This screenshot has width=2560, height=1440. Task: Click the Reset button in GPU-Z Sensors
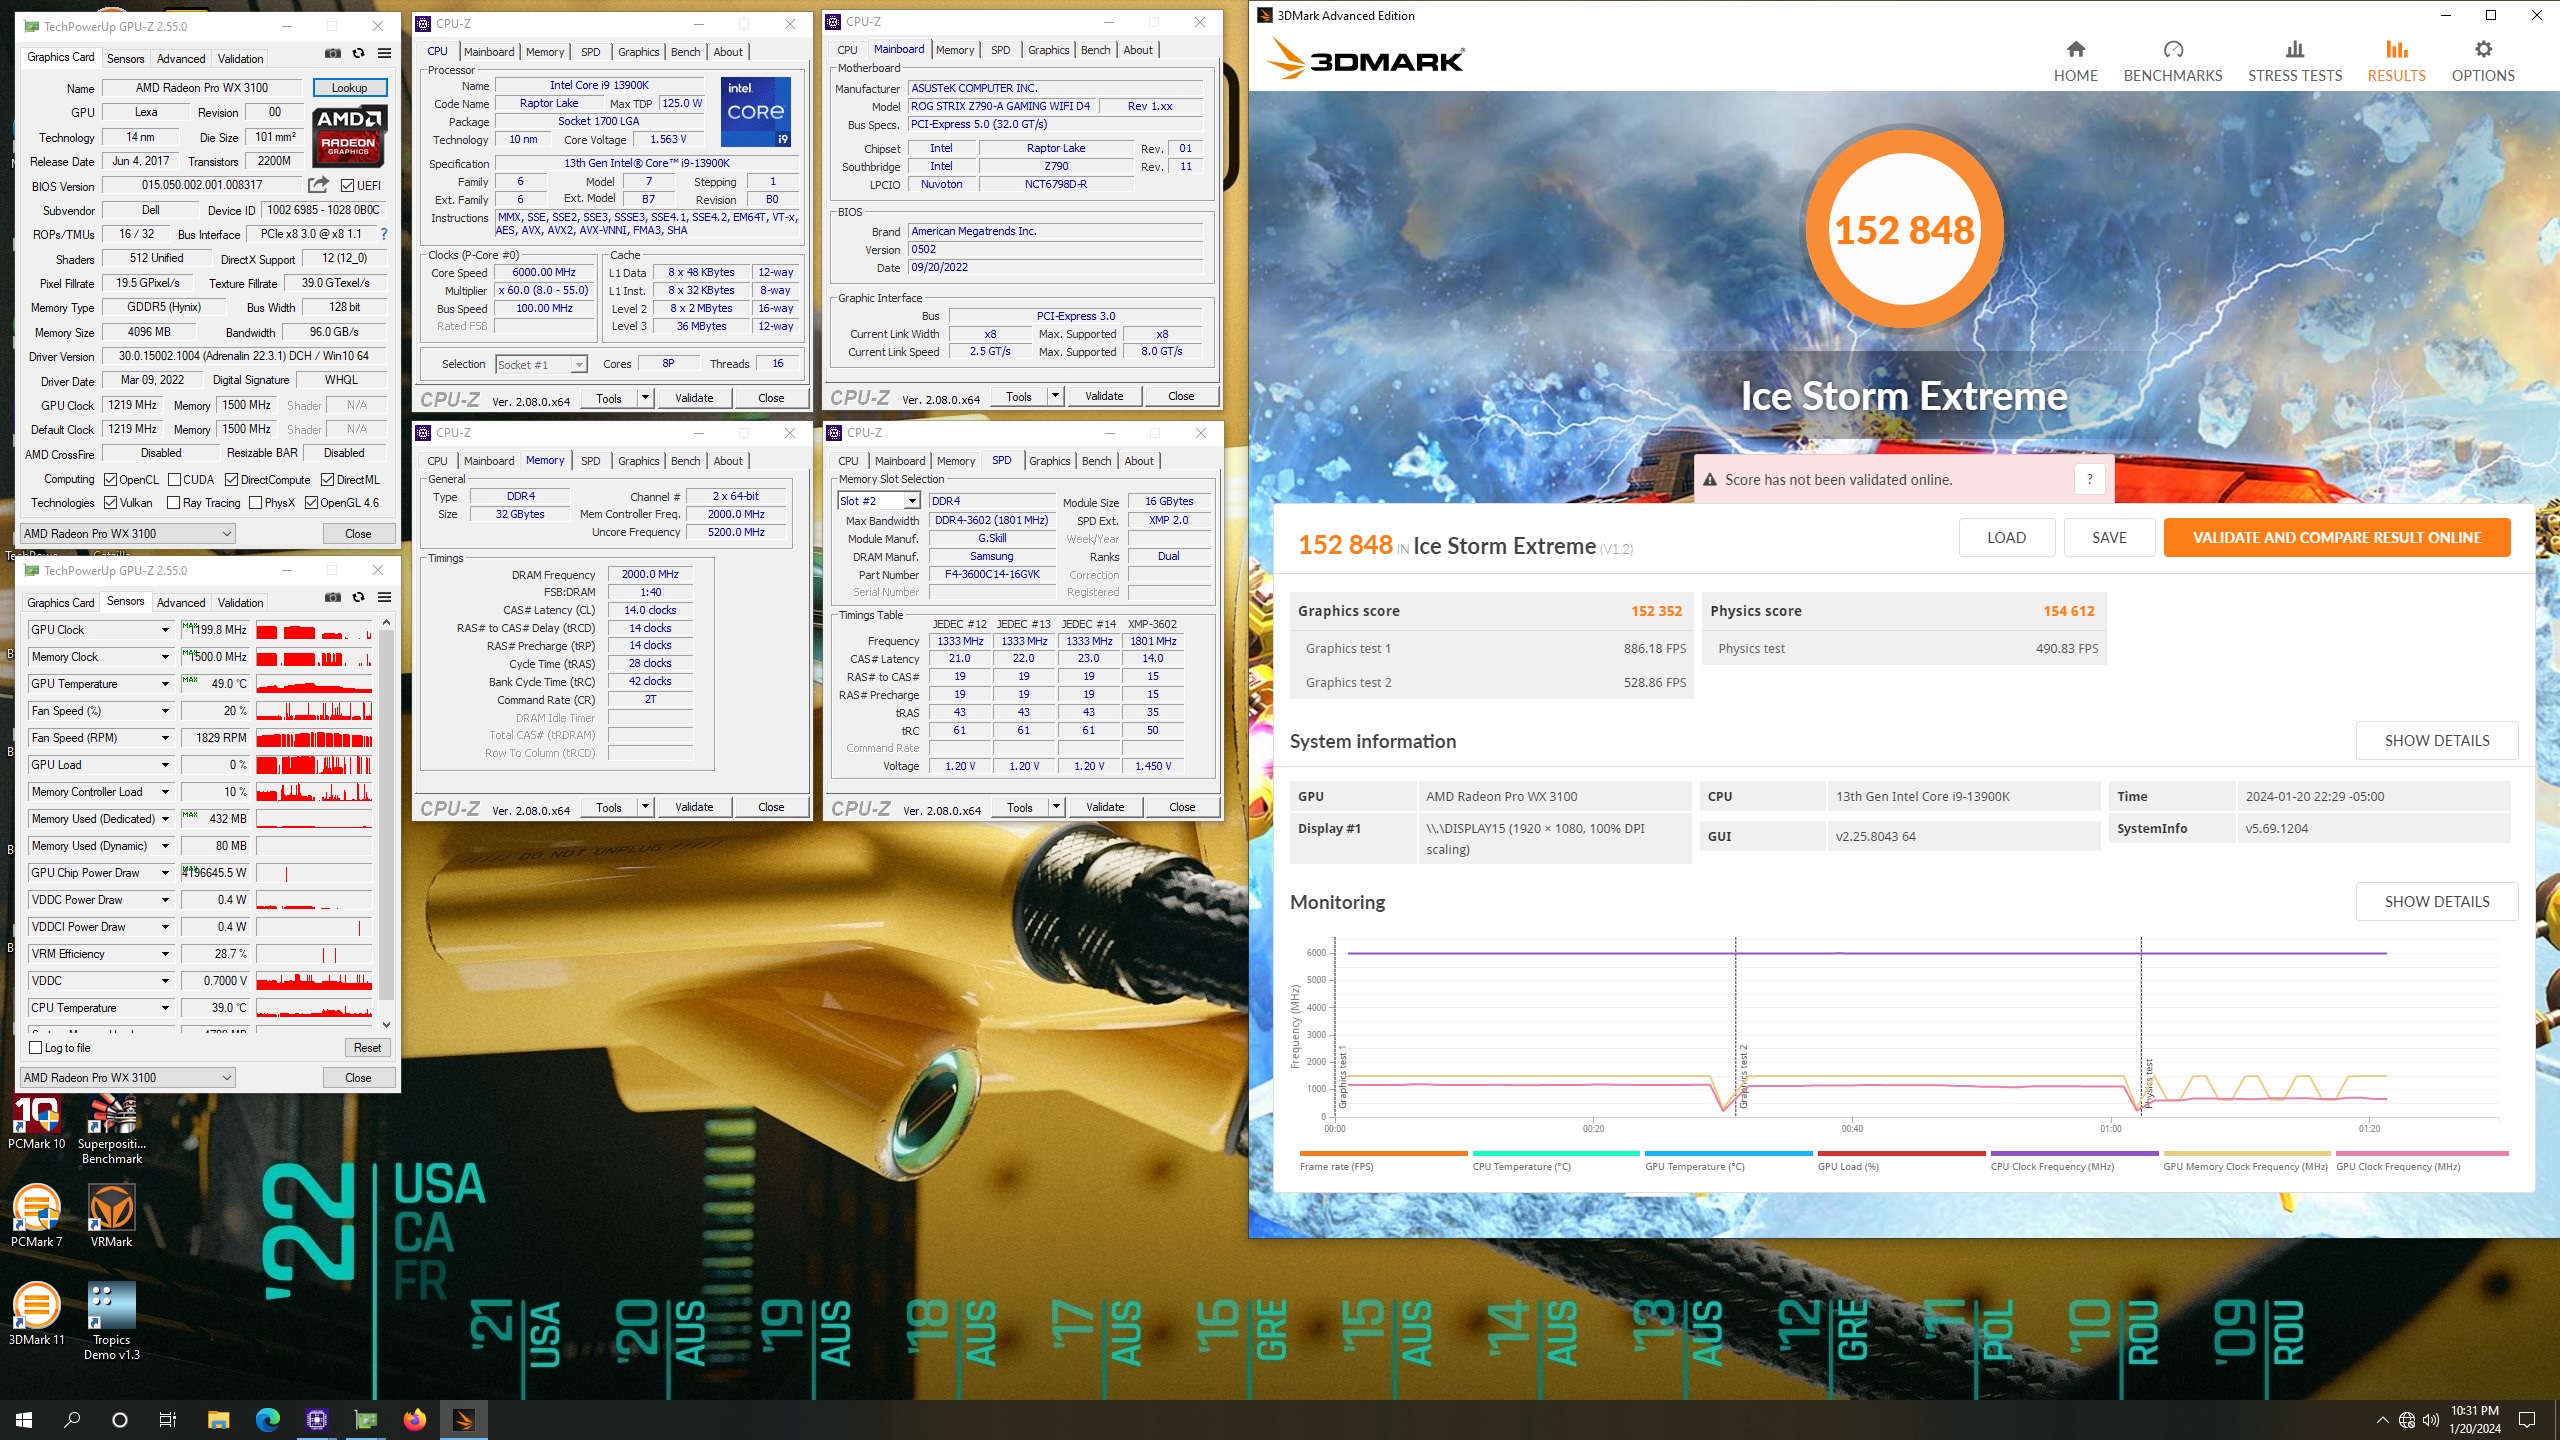(367, 1047)
